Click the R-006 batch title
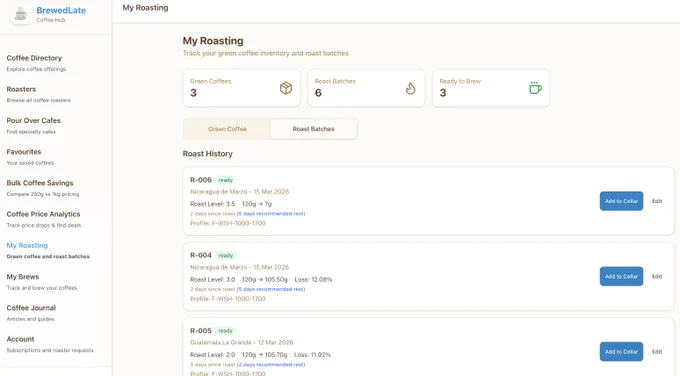This screenshot has height=376, width=680. click(x=201, y=180)
